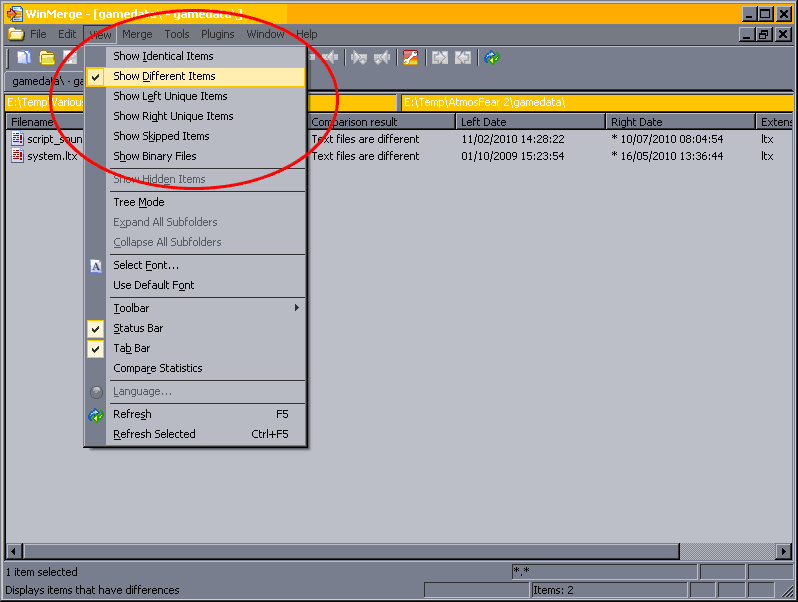The height and width of the screenshot is (602, 798).
Task: Click the file icon beside script_soun
Action: (x=18, y=138)
